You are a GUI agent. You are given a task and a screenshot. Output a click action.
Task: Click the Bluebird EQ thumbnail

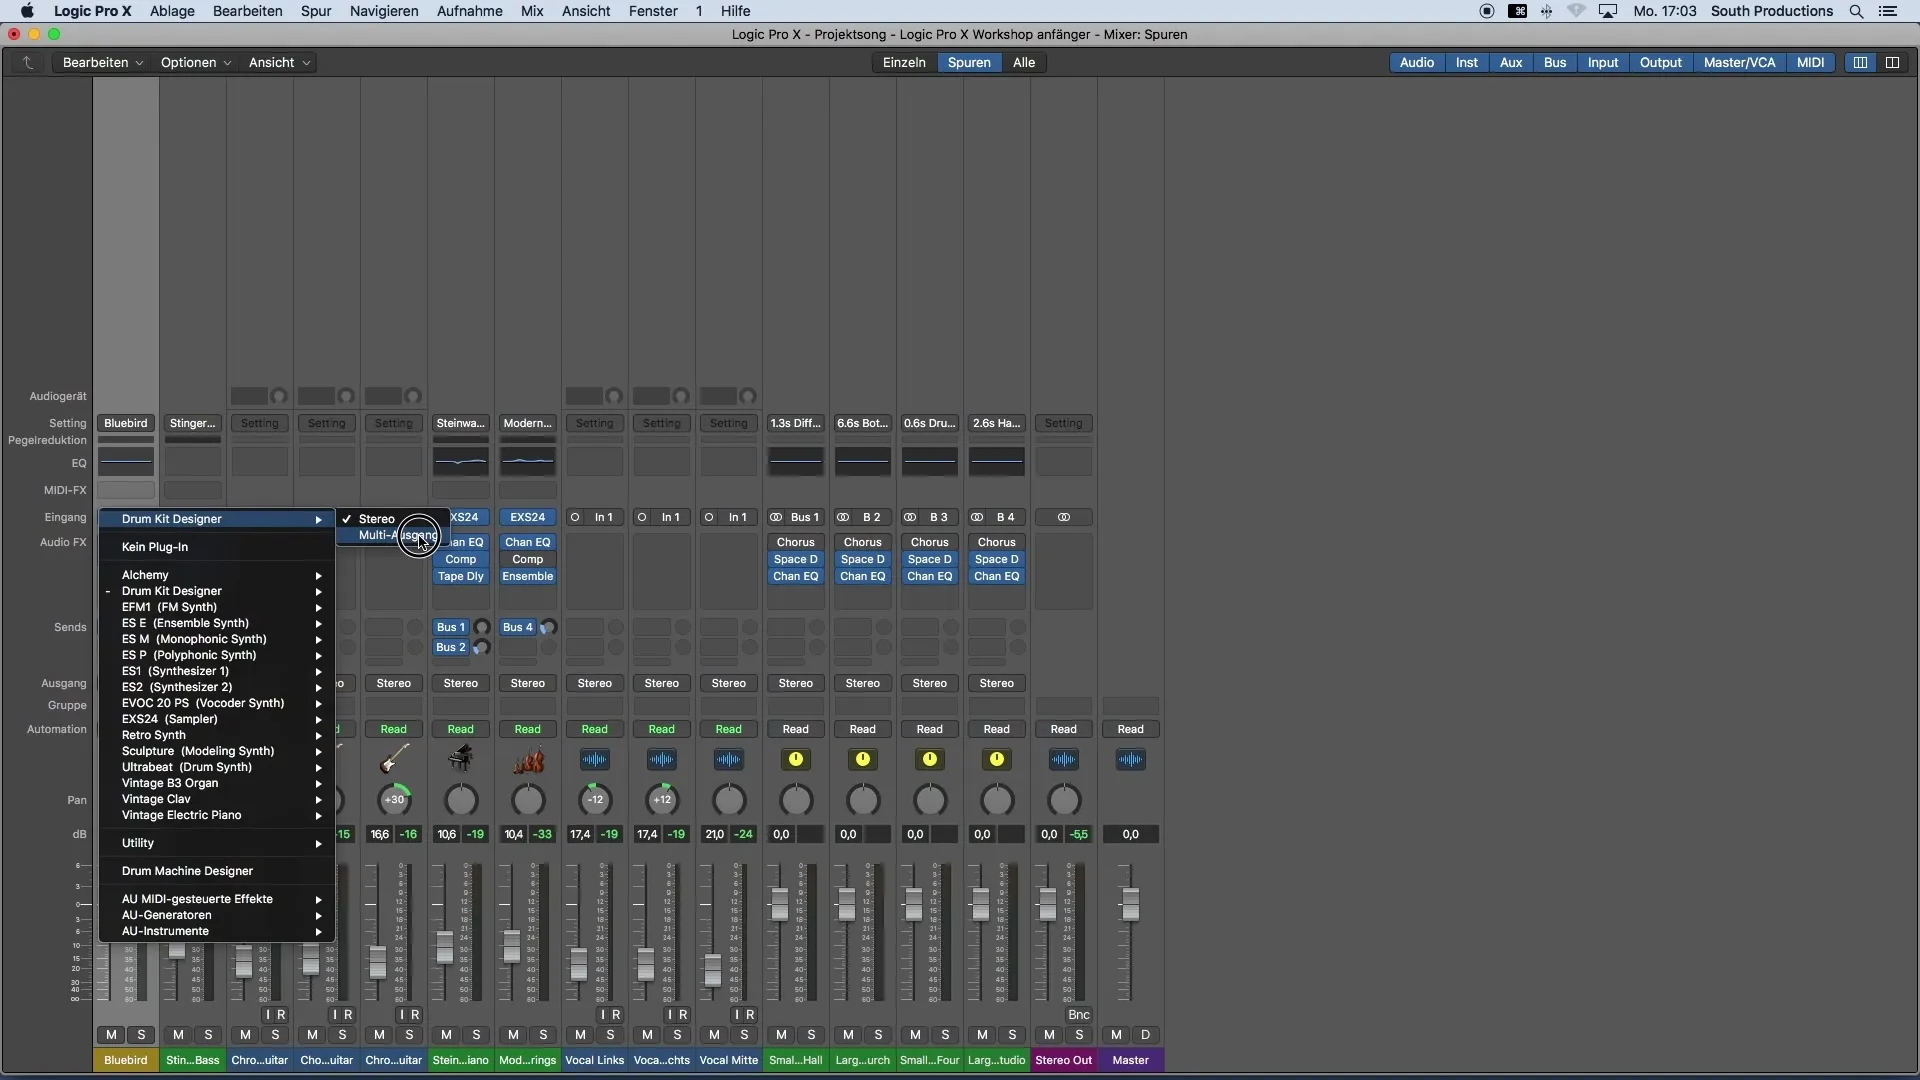pyautogui.click(x=126, y=462)
